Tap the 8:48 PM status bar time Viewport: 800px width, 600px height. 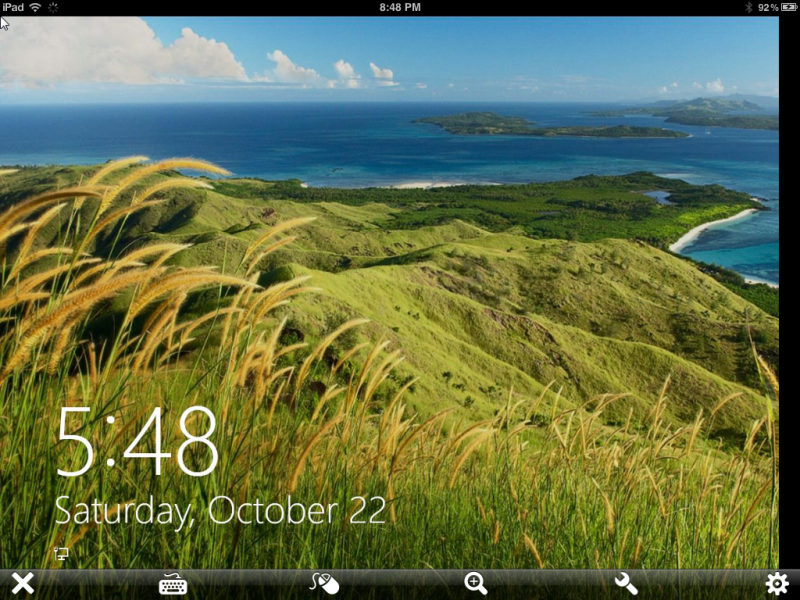click(400, 7)
